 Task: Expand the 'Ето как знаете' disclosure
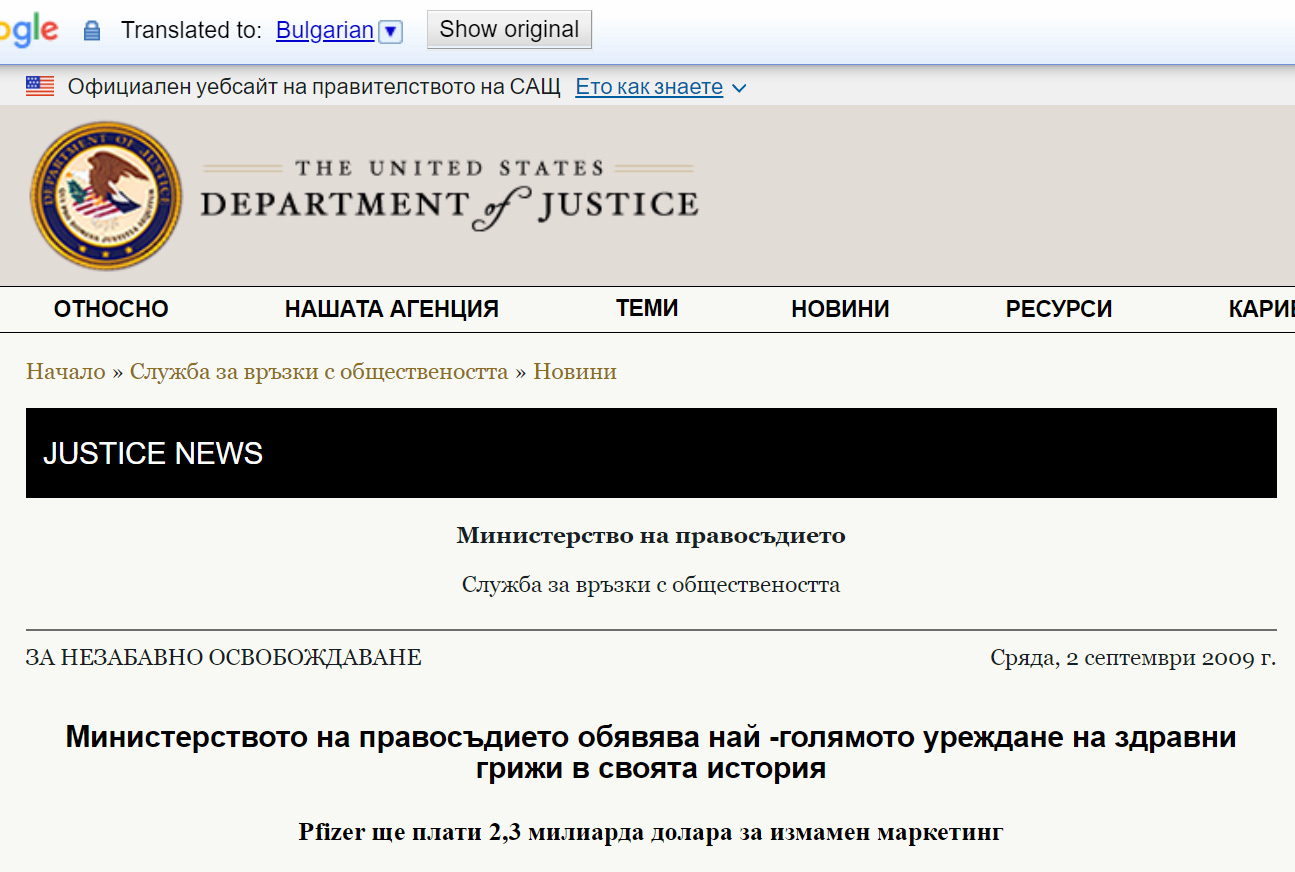(x=660, y=87)
